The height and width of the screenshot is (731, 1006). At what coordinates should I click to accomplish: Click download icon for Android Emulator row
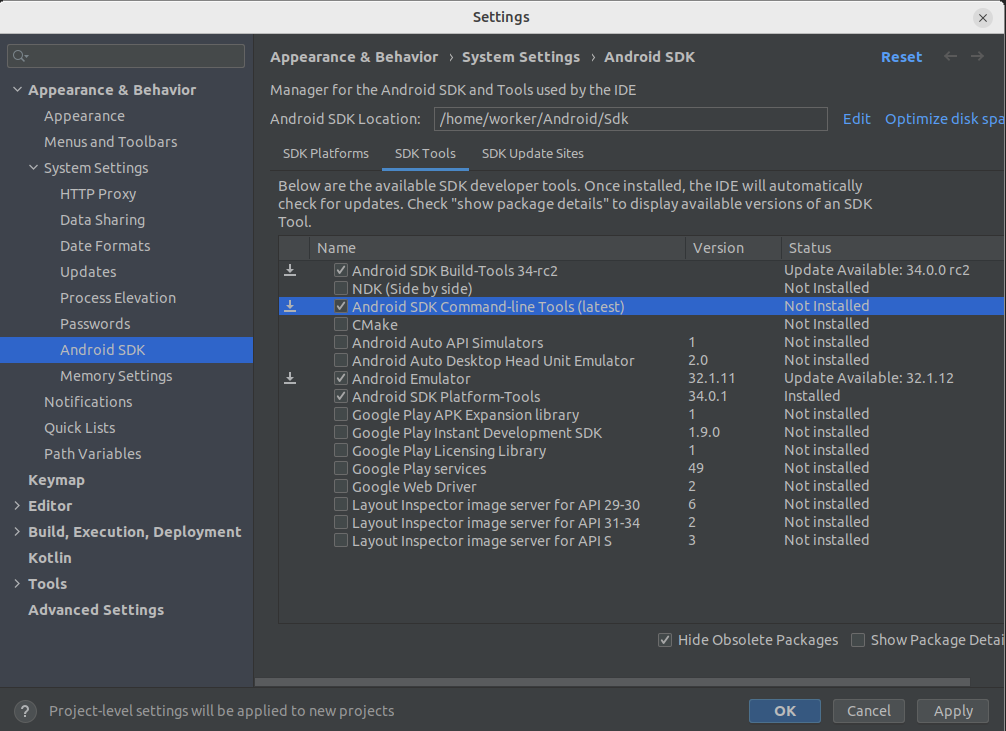290,378
